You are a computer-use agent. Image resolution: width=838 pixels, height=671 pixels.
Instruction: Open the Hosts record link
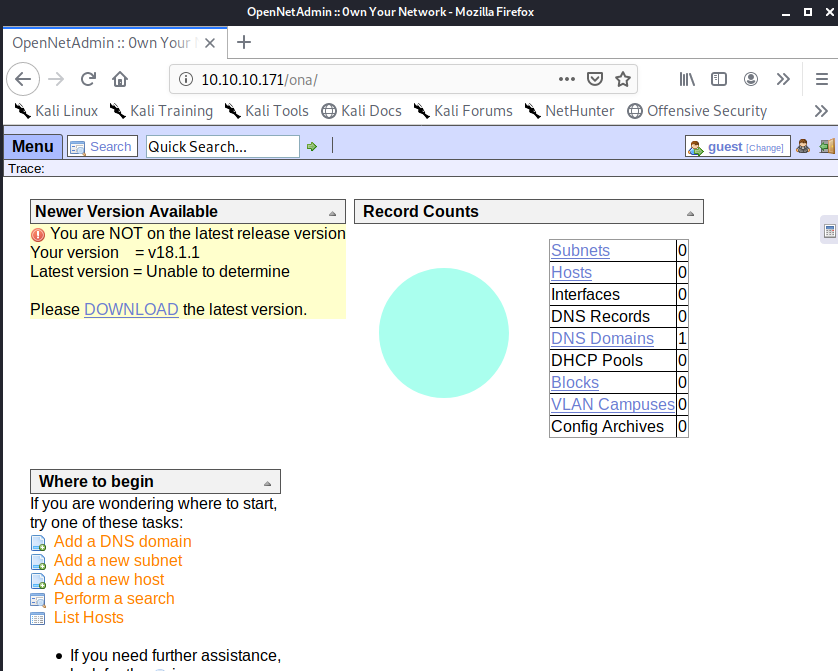click(571, 272)
